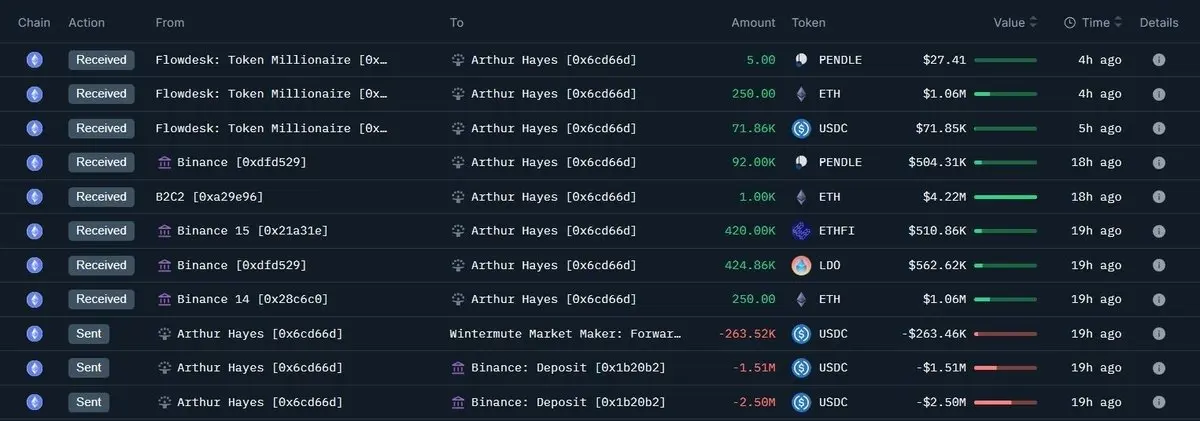The width and height of the screenshot is (1200, 421).
Task: Open details info icon for -263.52K USDC row
Action: click(1159, 334)
